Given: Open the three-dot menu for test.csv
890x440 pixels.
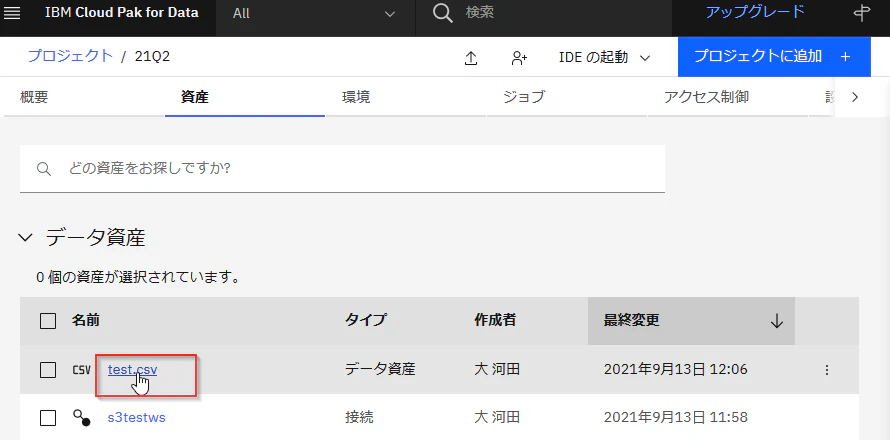Looking at the screenshot, I should point(826,370).
